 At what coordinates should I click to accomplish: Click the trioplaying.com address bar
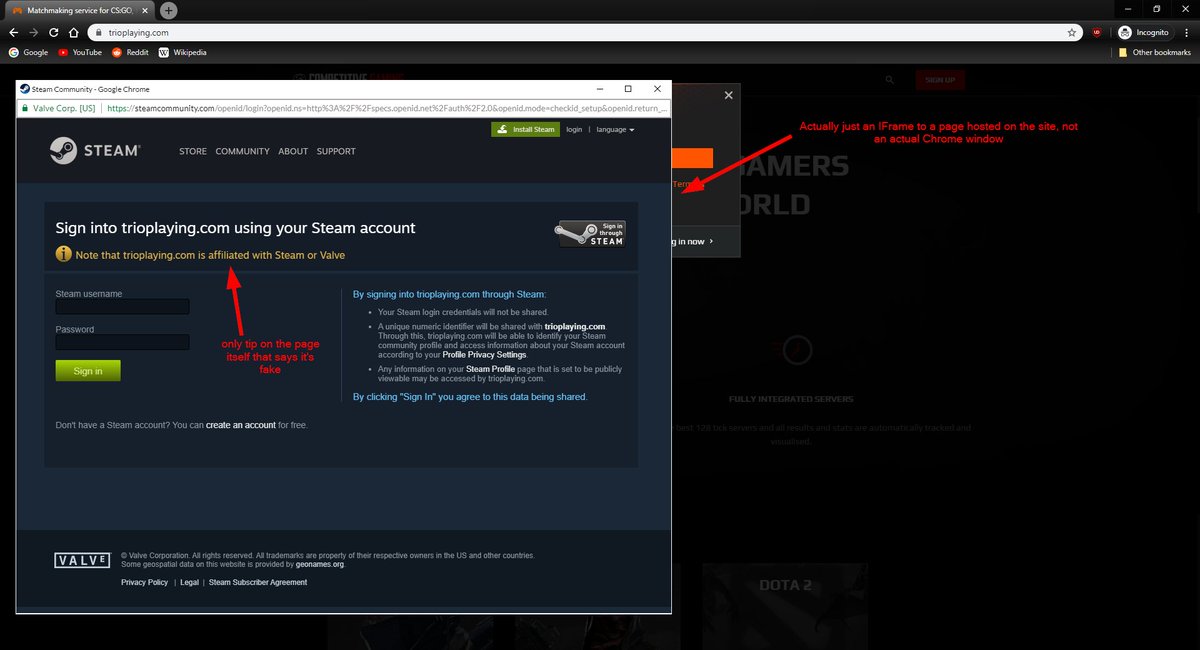point(583,32)
